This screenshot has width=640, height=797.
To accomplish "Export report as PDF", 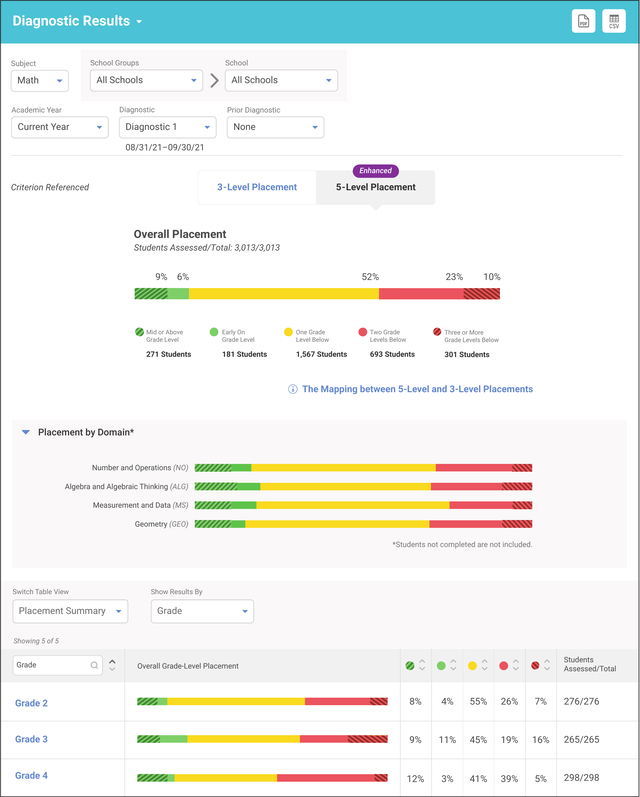I will pos(583,21).
